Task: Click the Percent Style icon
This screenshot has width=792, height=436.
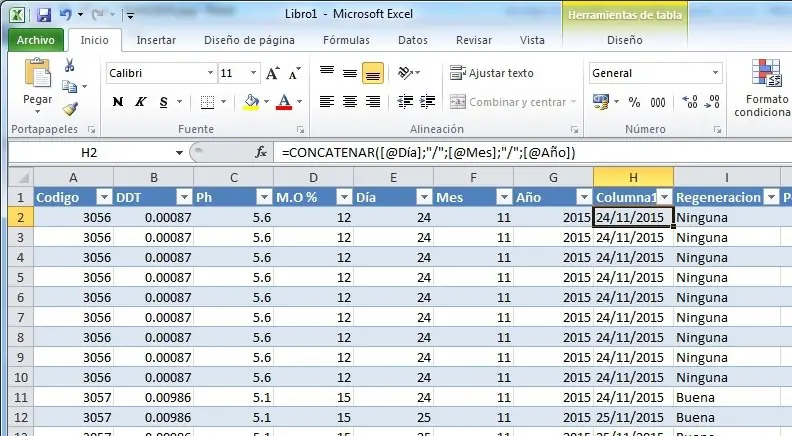Action: tap(634, 102)
